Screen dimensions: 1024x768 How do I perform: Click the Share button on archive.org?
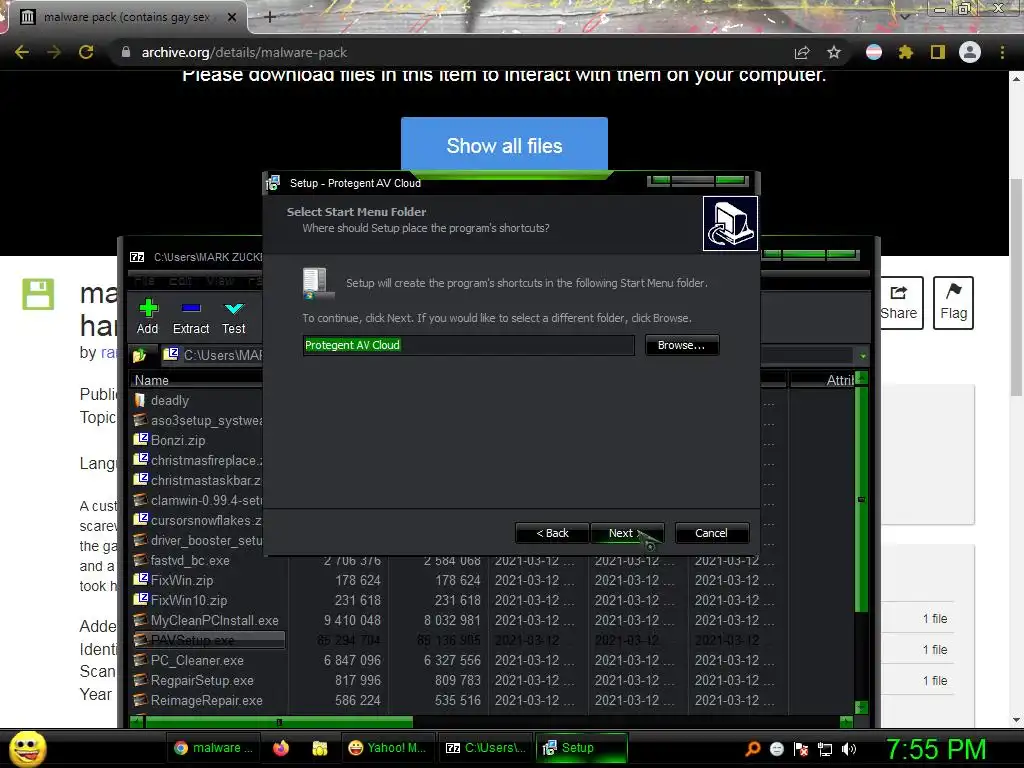[899, 303]
